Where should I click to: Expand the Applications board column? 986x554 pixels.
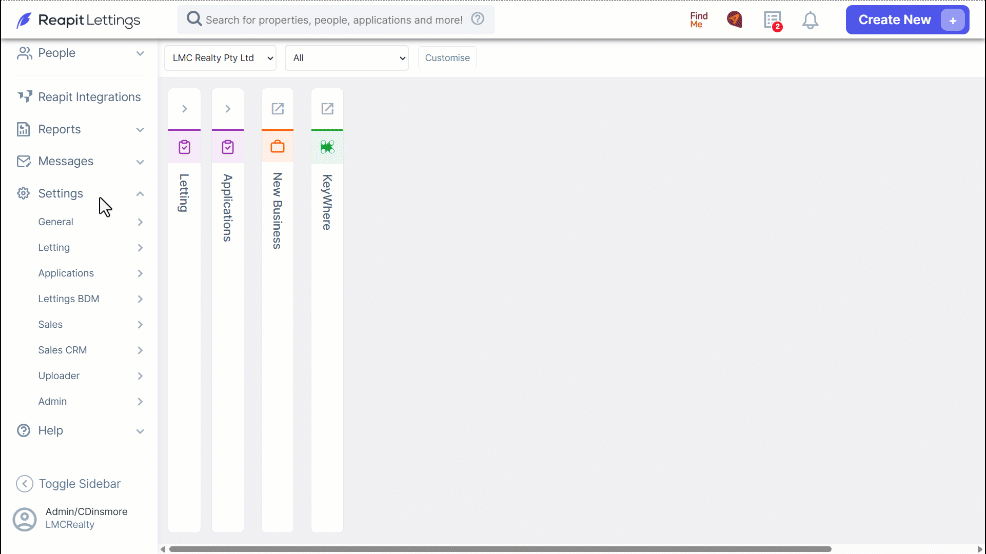coord(228,109)
